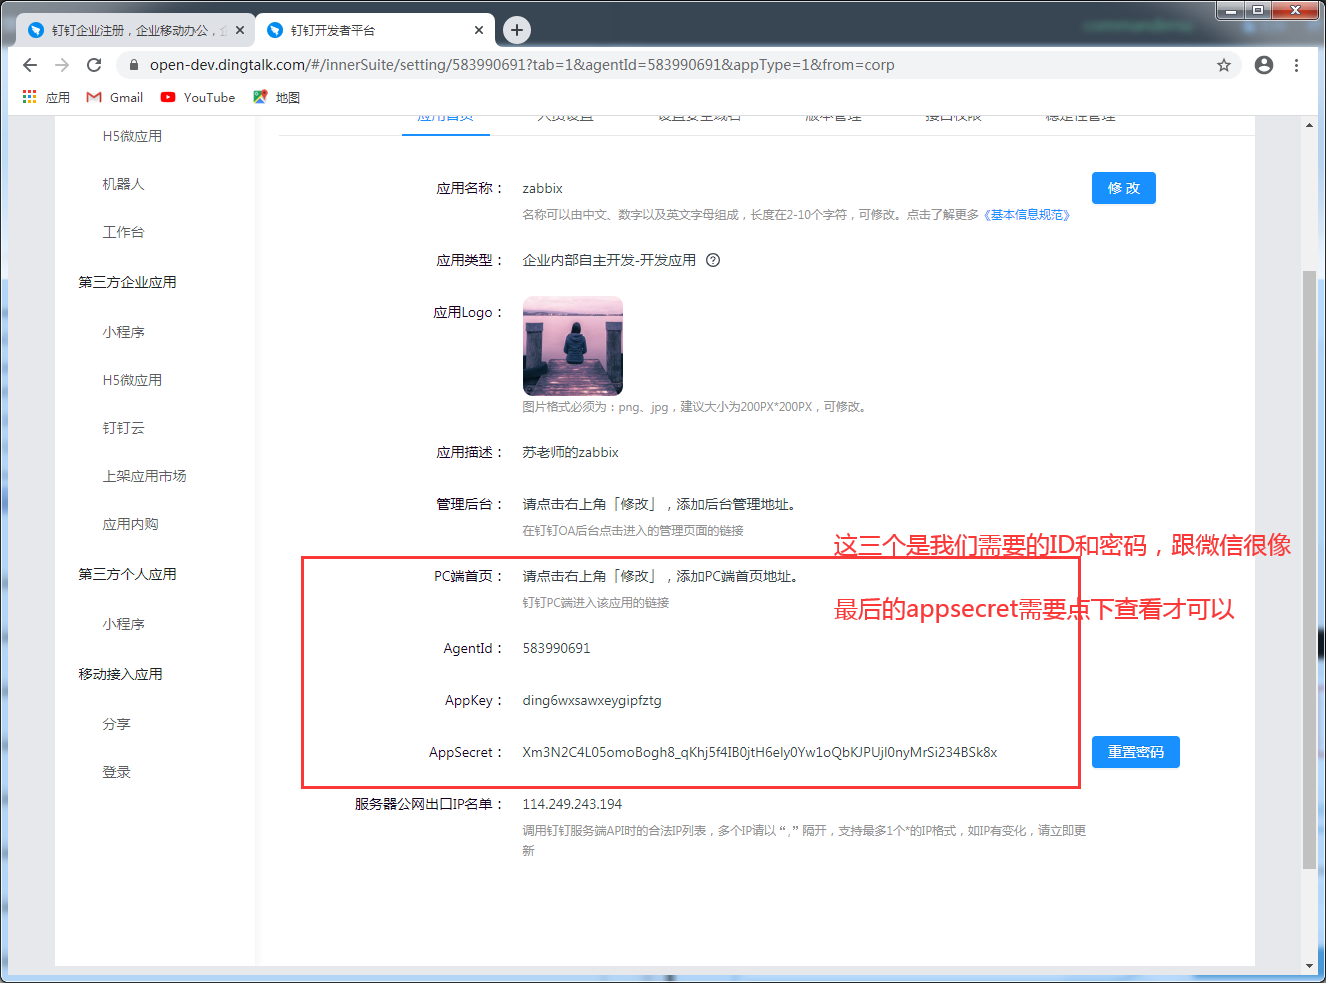The height and width of the screenshot is (983, 1326).
Task: Click the AgentId value 583990691
Action: (556, 648)
